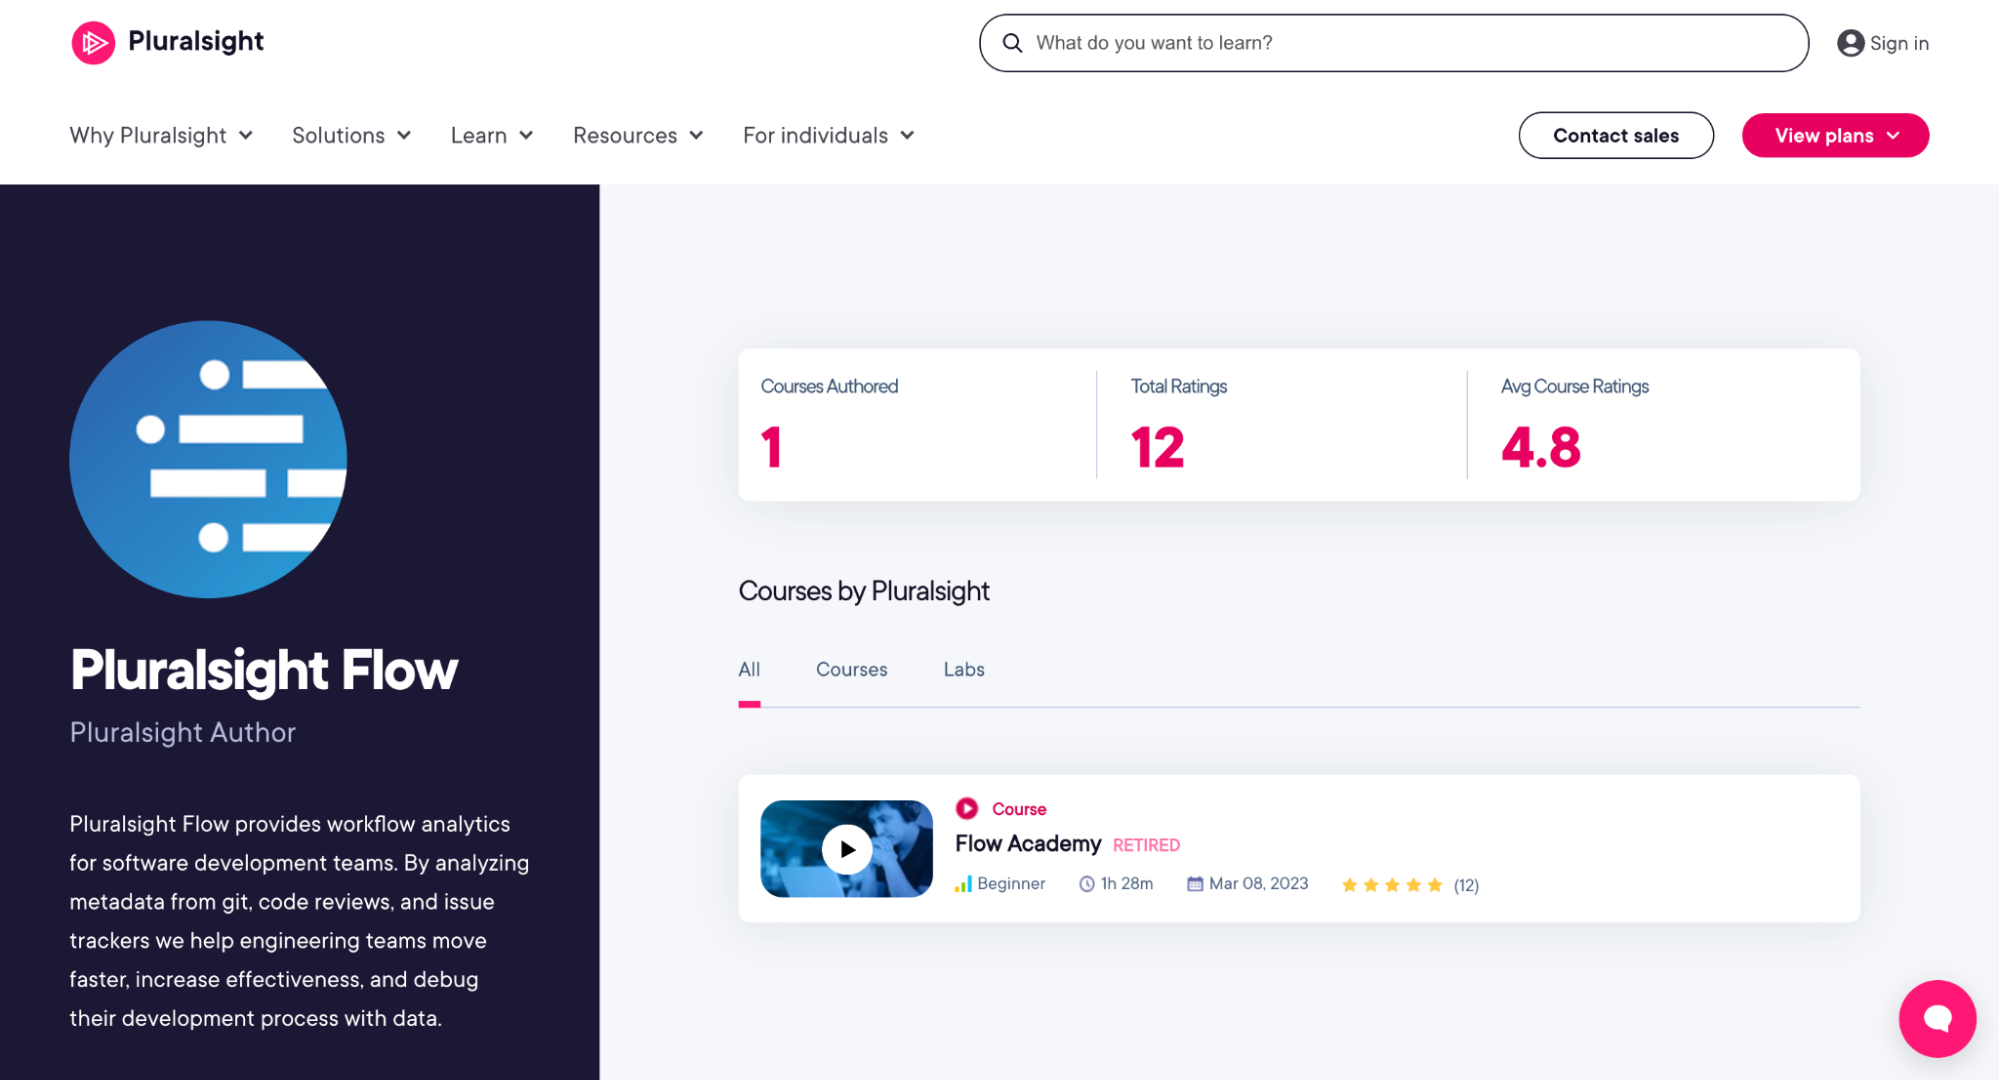The image size is (1999, 1080).
Task: Click the 1h 28m duration text
Action: click(x=1127, y=884)
